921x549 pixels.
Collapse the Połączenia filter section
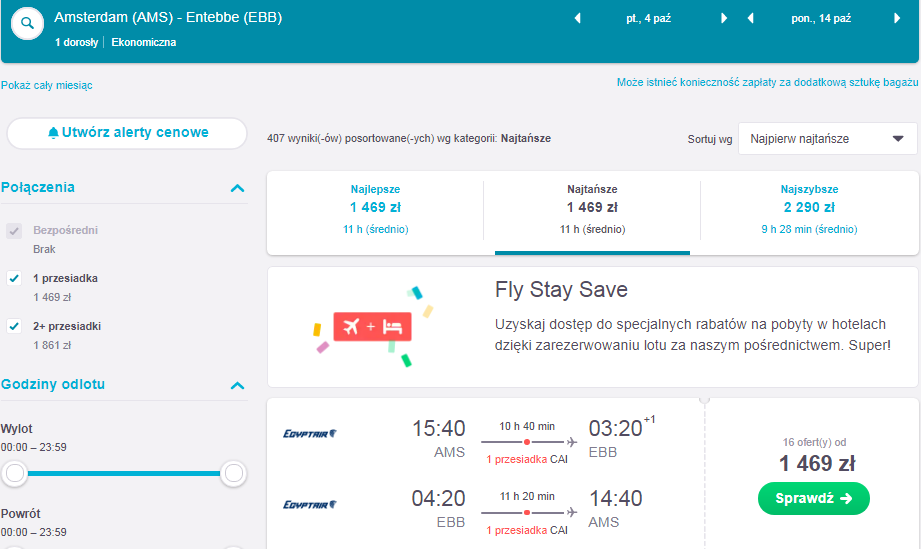point(237,188)
